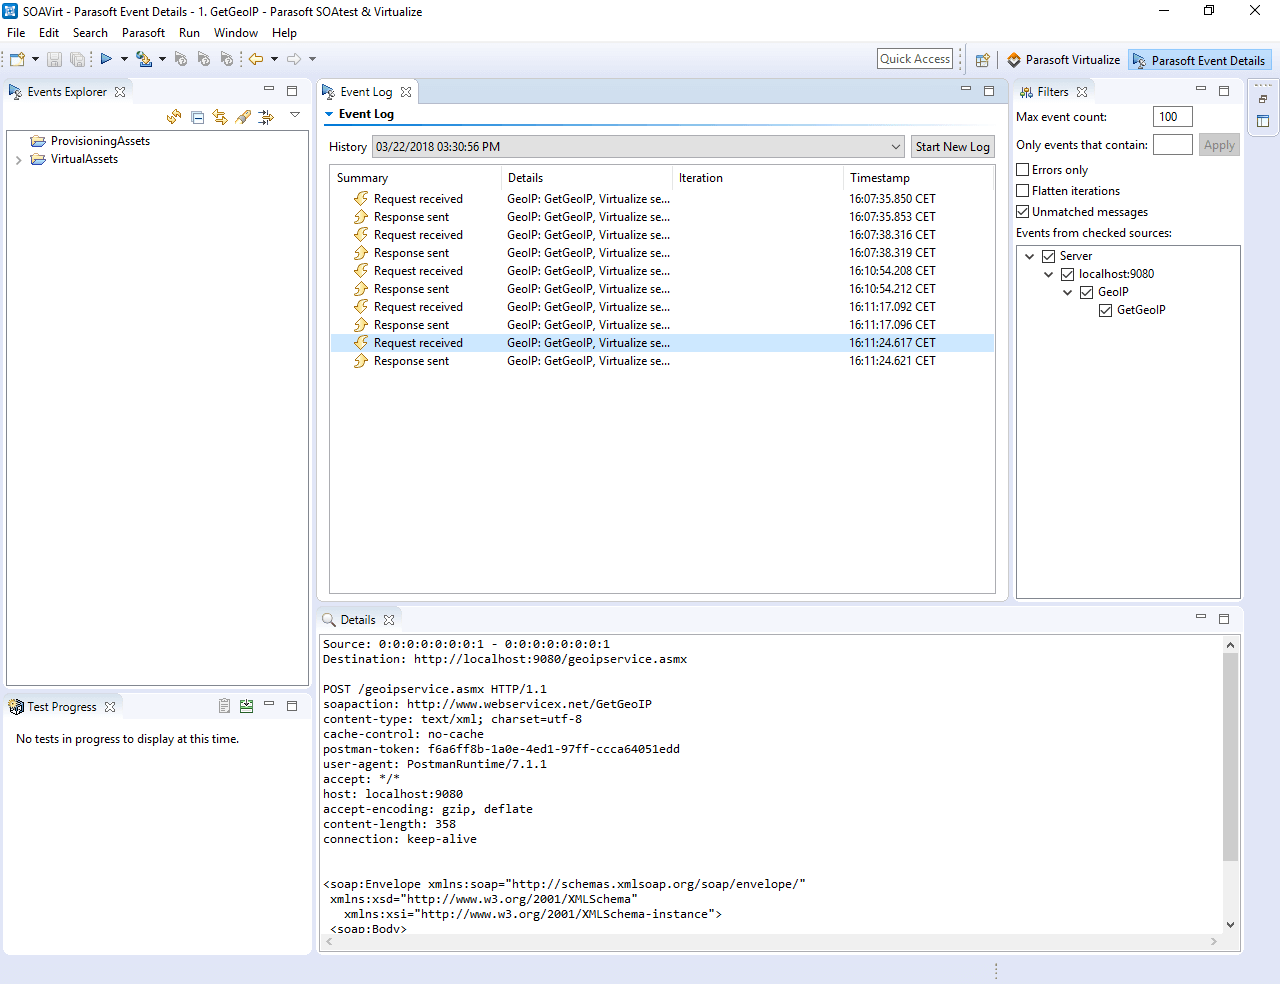Open the File menu
1280x984 pixels.
(x=16, y=33)
